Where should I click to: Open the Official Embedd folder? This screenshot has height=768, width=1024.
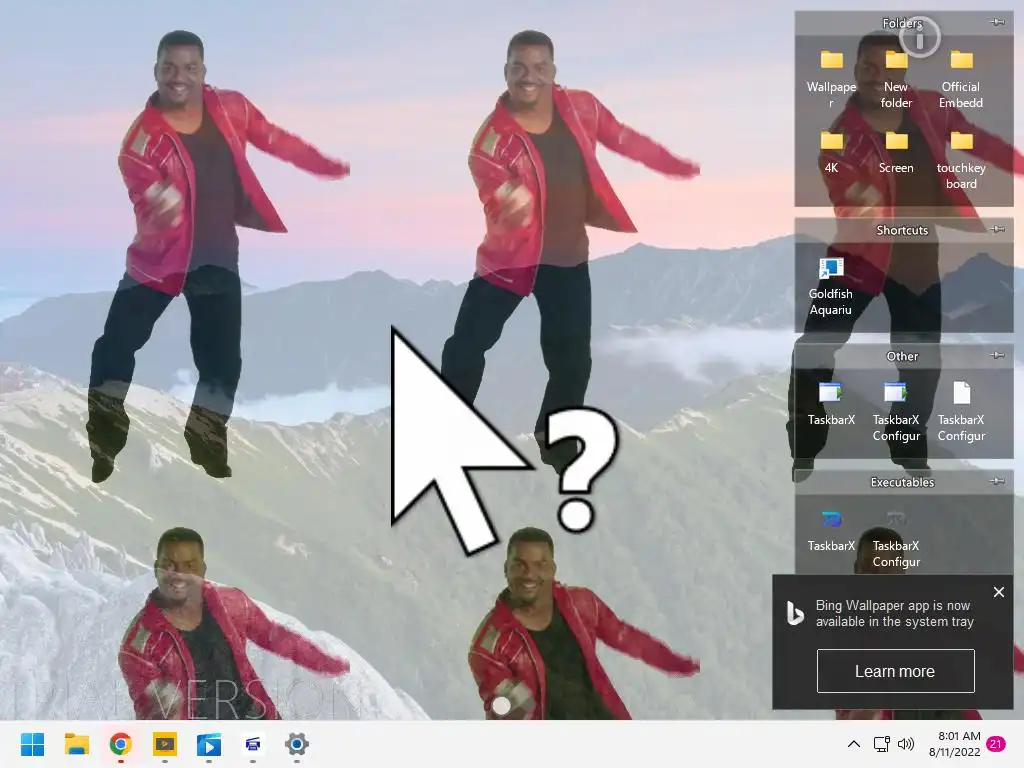click(x=961, y=77)
